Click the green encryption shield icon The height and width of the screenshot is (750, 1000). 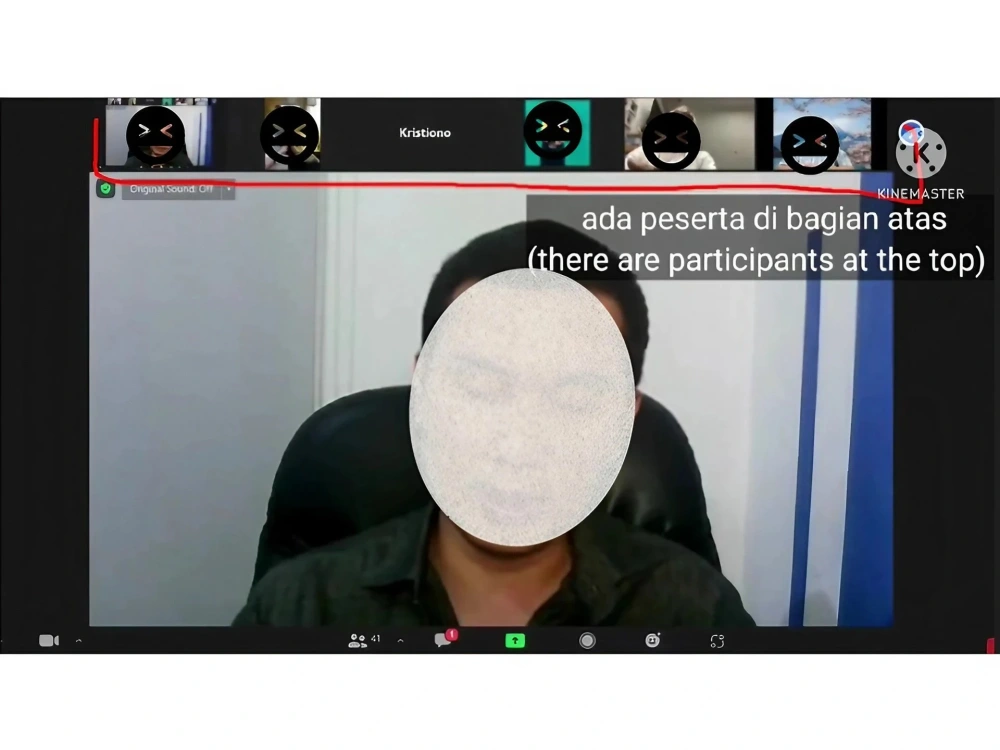click(106, 189)
